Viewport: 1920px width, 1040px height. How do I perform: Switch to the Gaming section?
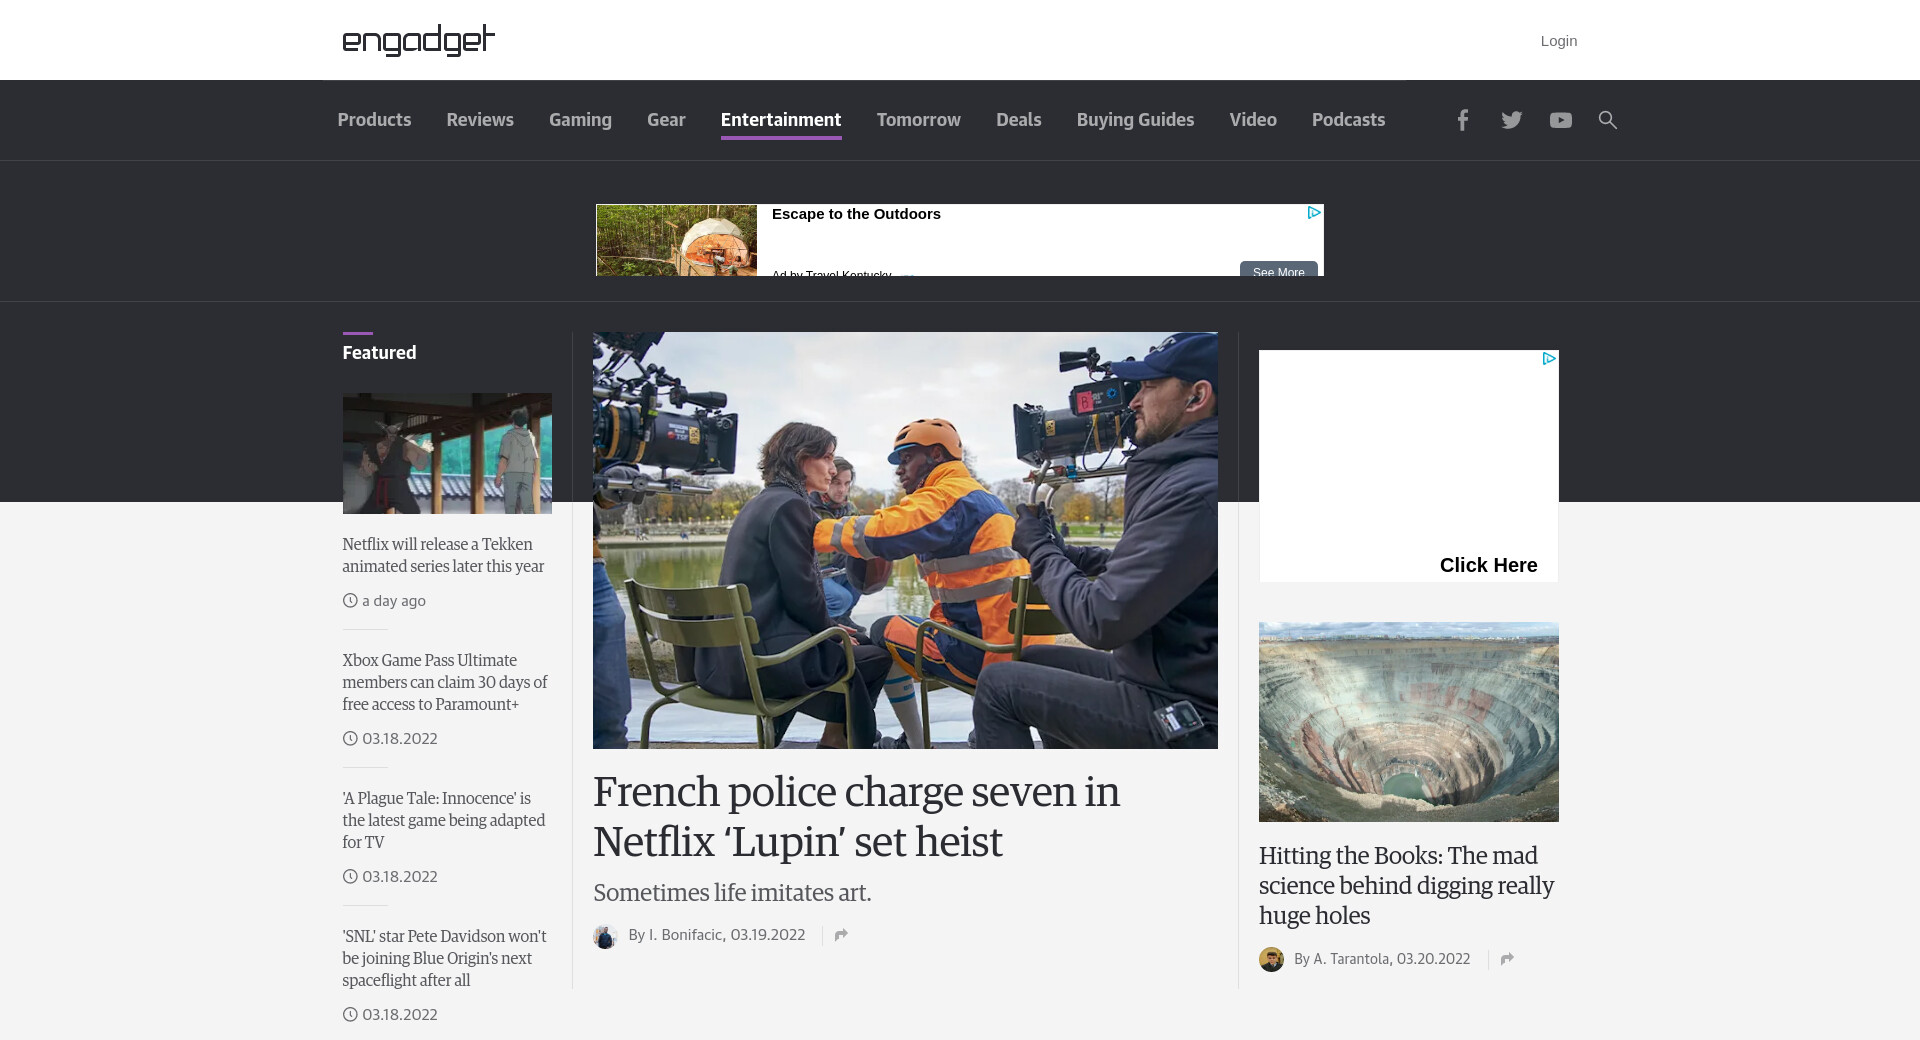click(x=580, y=120)
